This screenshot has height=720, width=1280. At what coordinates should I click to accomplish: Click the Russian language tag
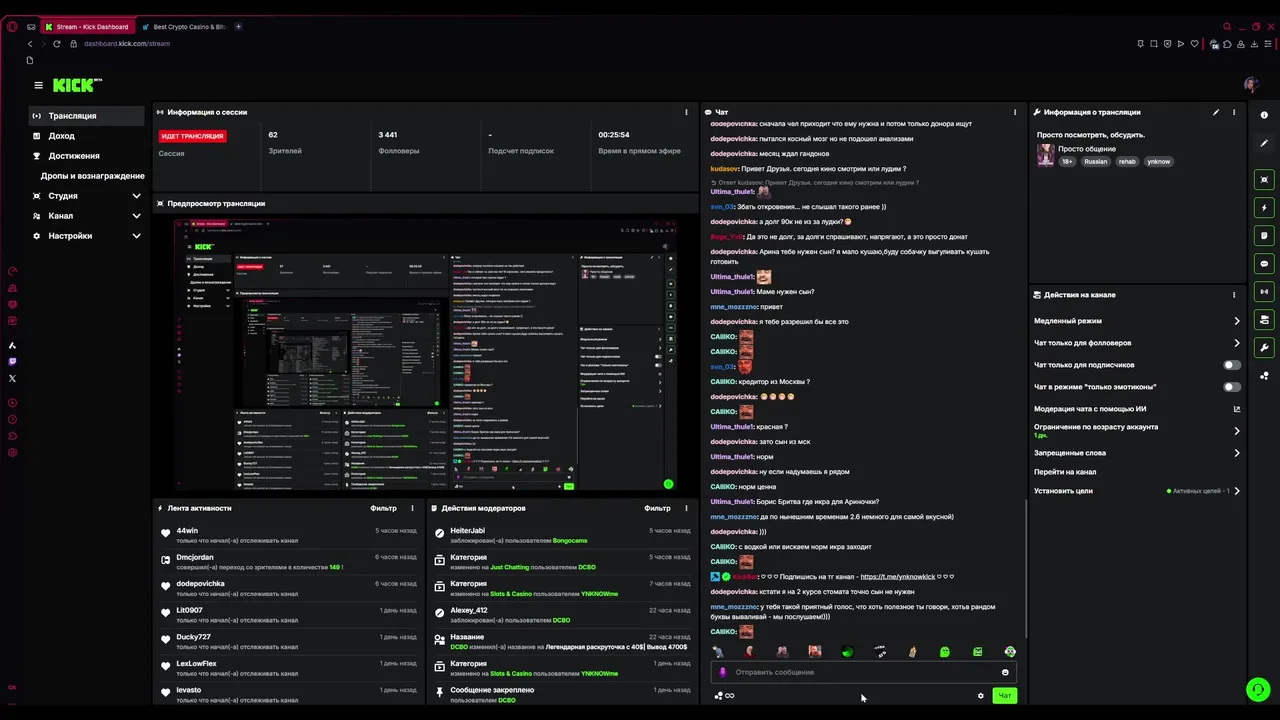pyautogui.click(x=1096, y=161)
